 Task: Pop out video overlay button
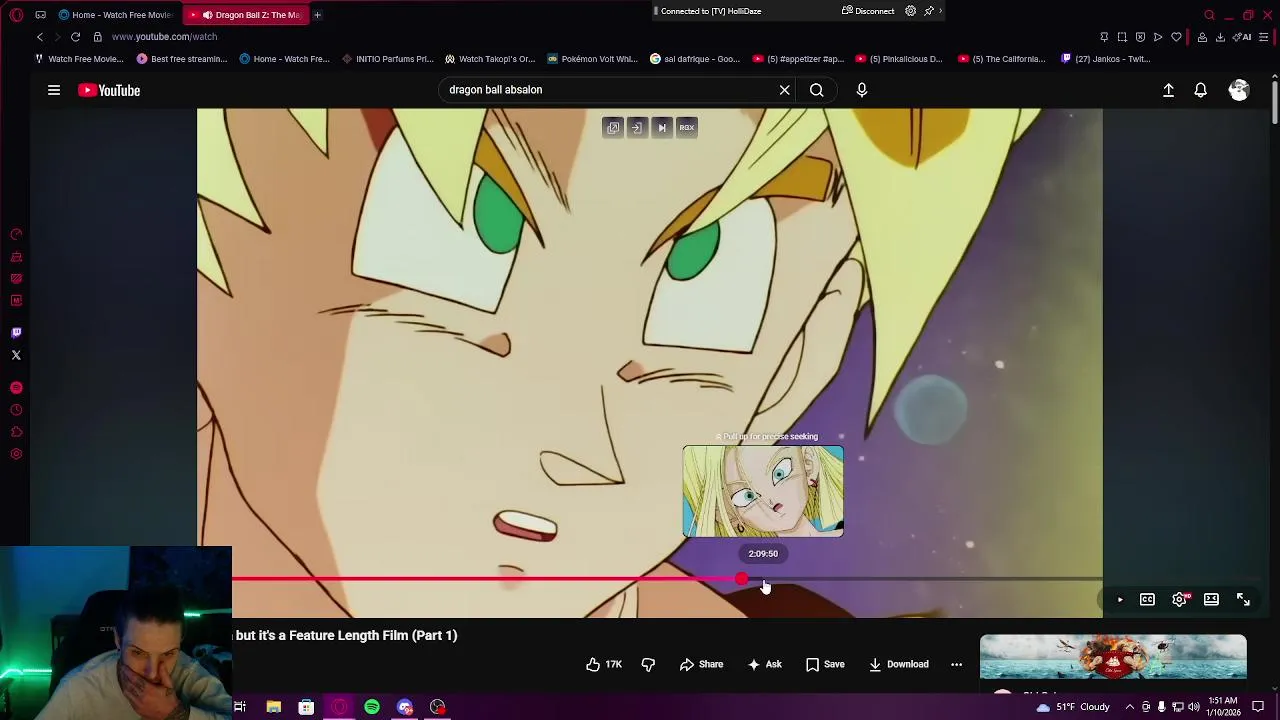tap(613, 127)
